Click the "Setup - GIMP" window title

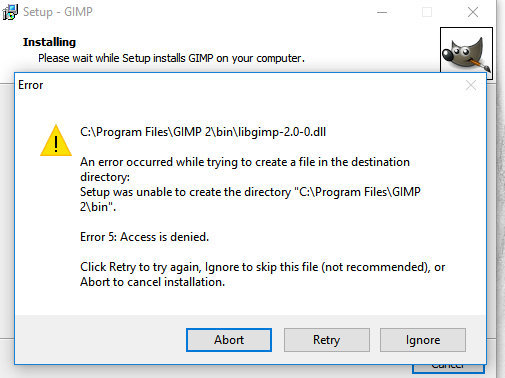58,12
